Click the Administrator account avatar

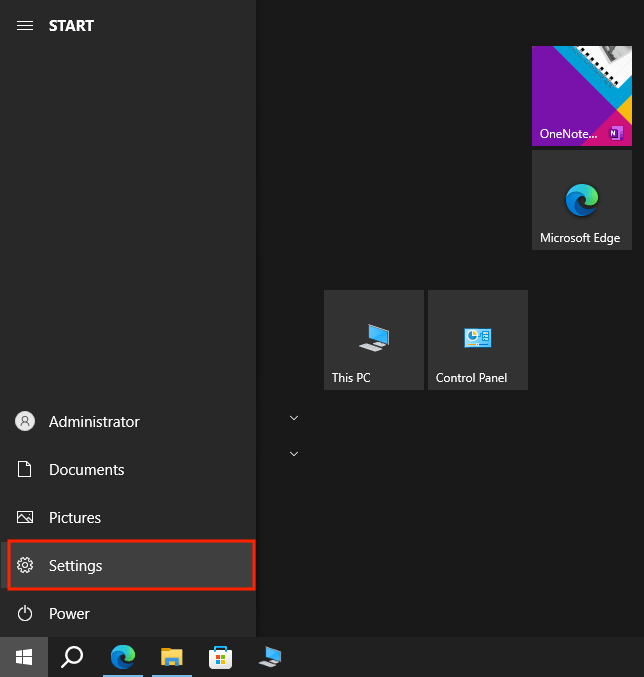click(x=25, y=421)
